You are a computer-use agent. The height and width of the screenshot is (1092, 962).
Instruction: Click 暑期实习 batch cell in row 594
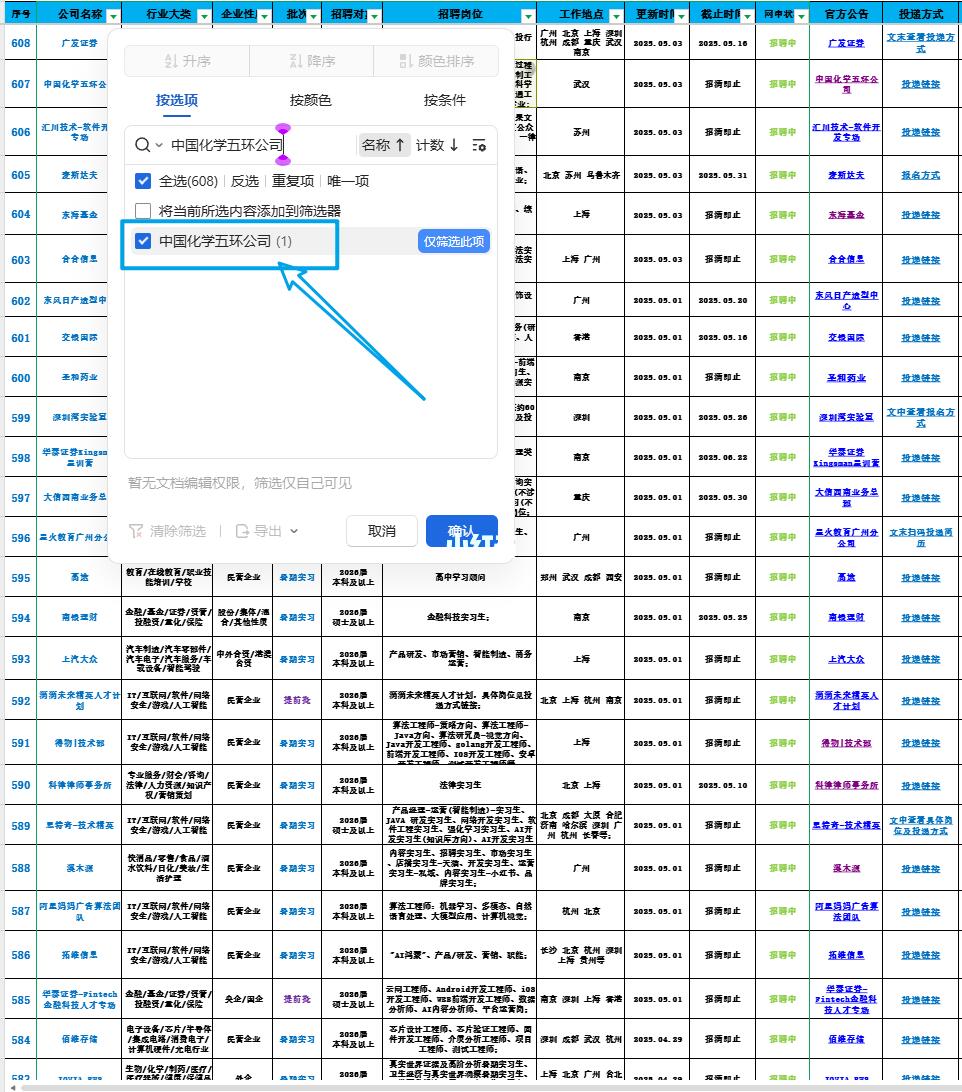tap(297, 618)
